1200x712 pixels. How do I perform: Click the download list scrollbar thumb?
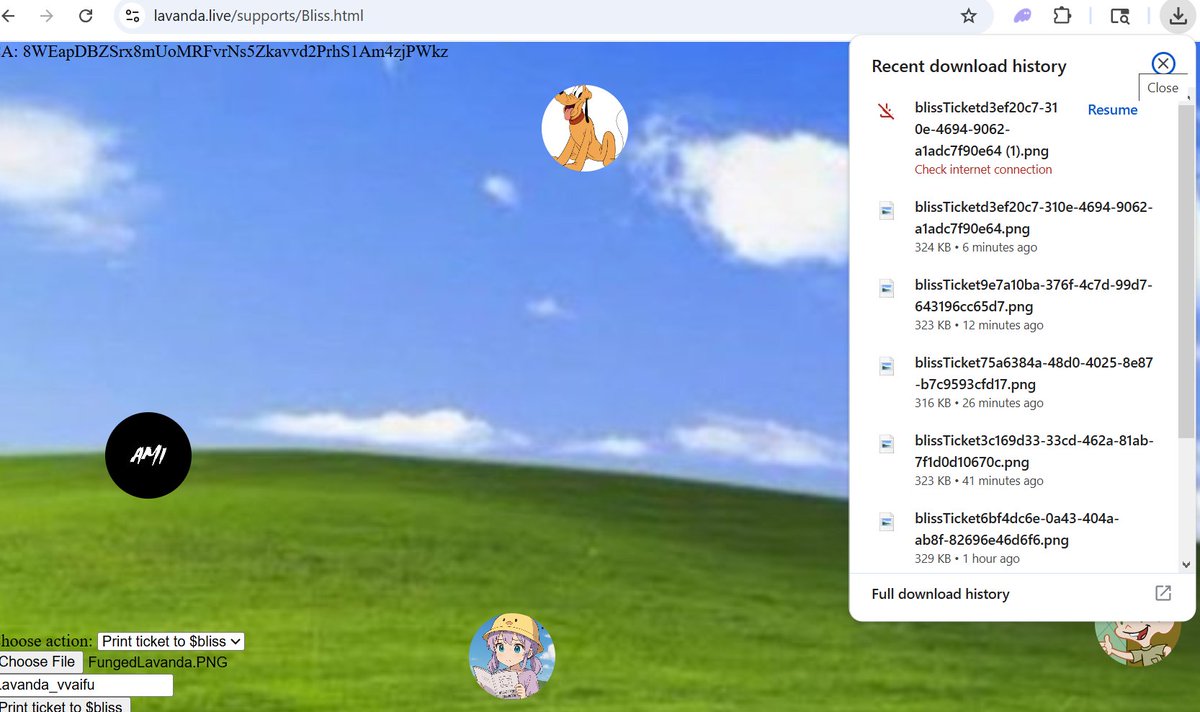pos(1186,270)
